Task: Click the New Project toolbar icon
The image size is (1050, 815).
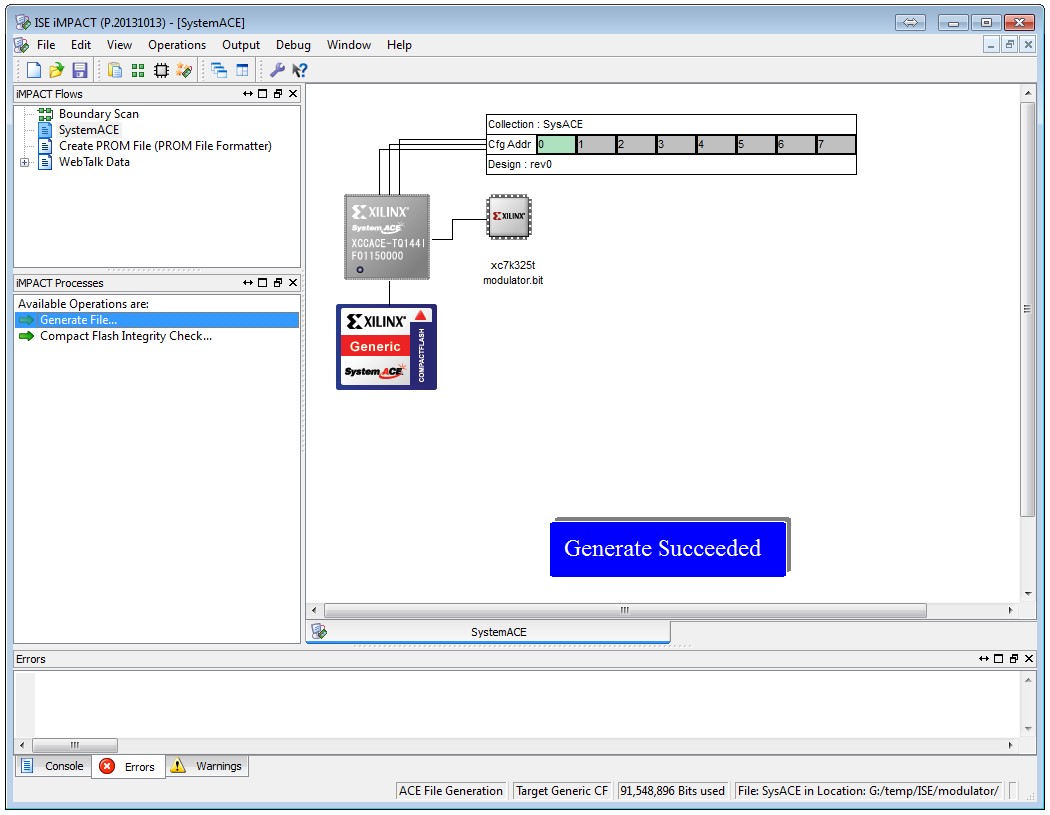Action: (x=34, y=70)
